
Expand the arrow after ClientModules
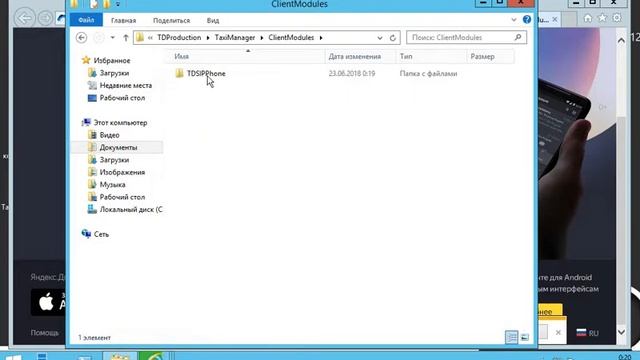point(321,38)
